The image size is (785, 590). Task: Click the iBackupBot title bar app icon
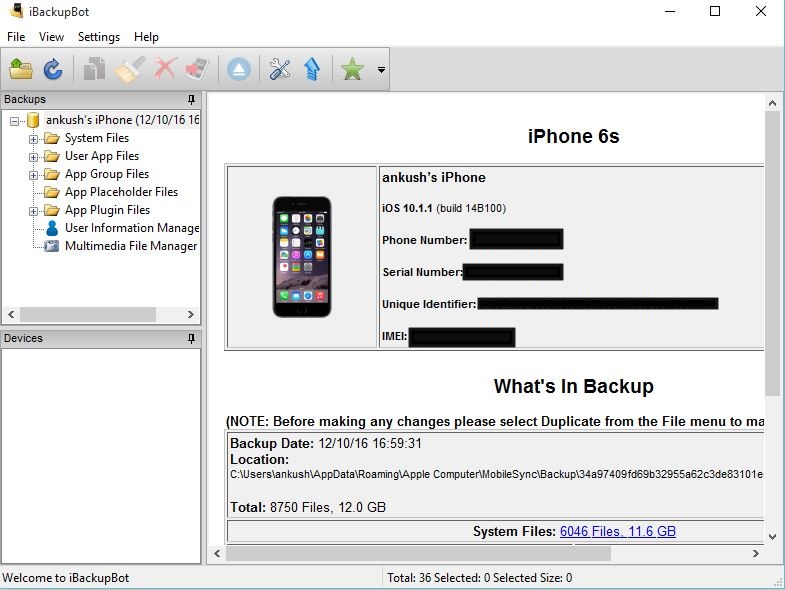pos(17,11)
